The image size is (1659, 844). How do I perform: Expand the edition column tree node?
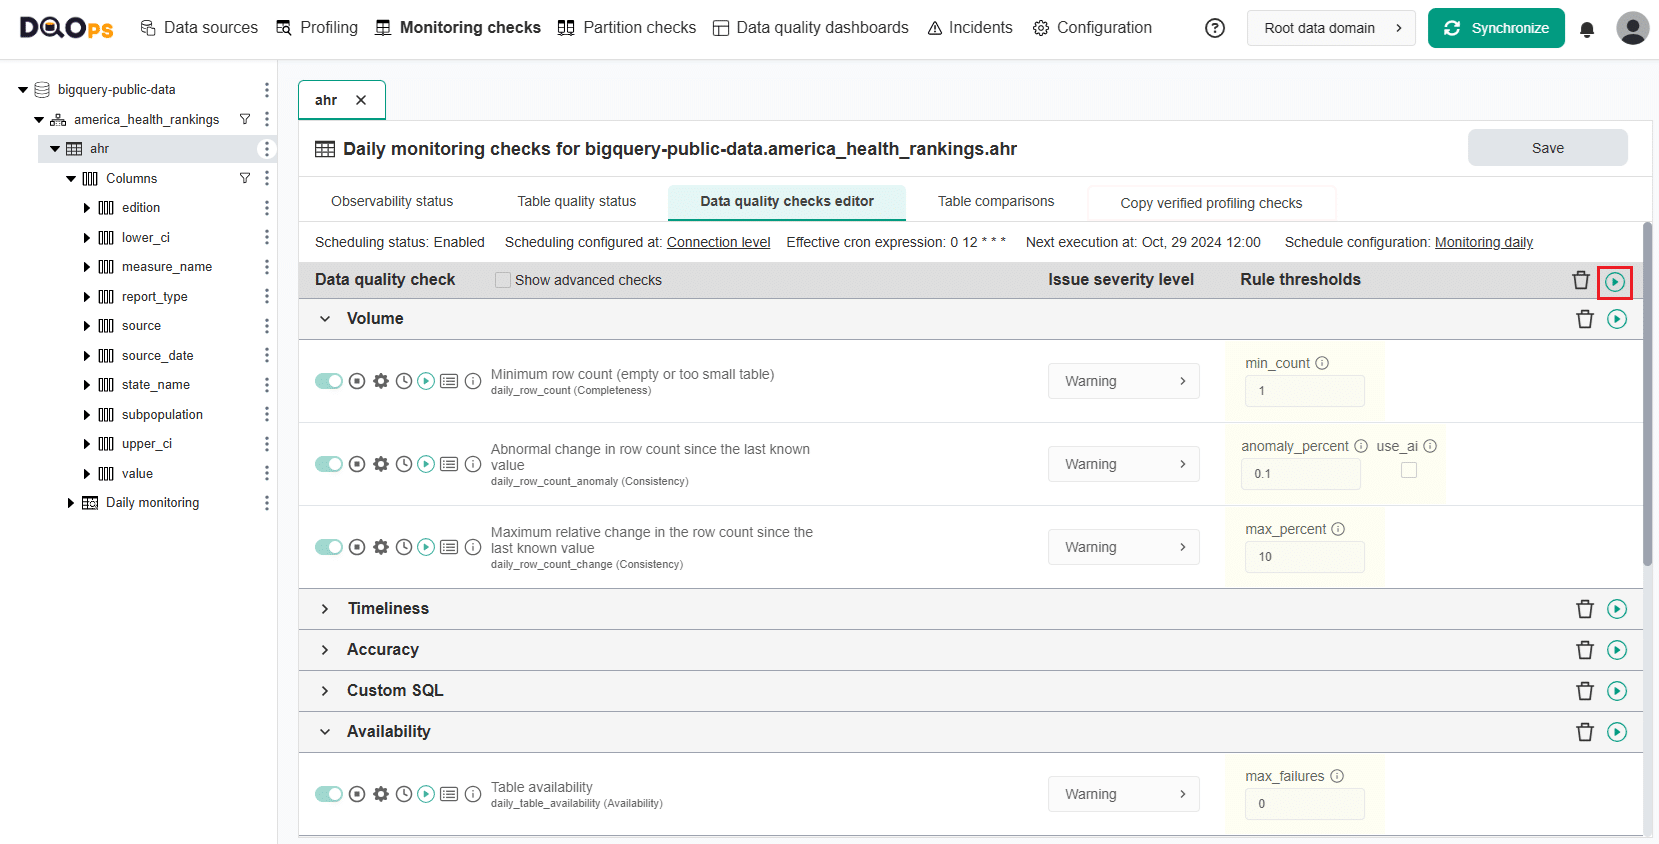[x=87, y=208]
